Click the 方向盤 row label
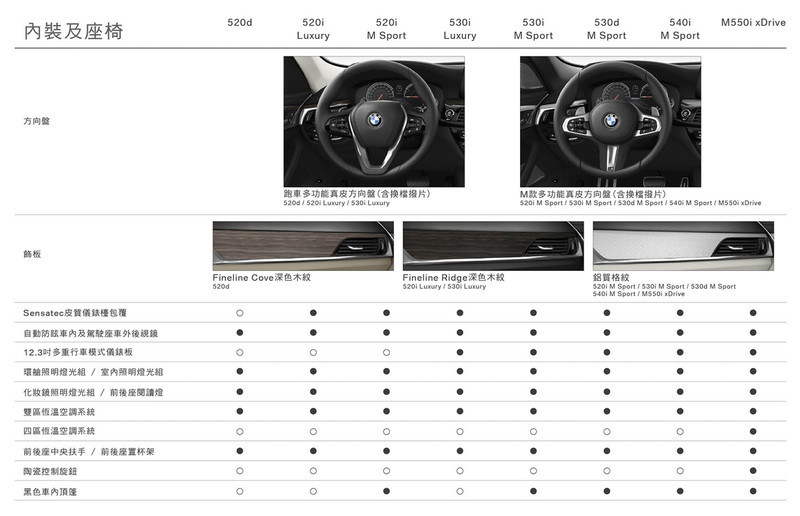 click(36, 121)
